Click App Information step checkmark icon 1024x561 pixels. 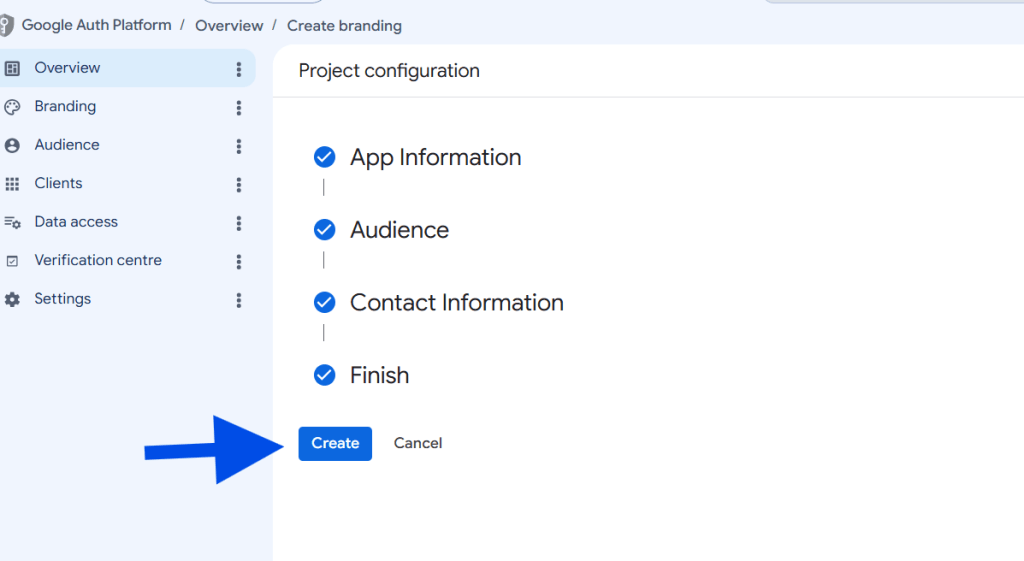point(325,157)
